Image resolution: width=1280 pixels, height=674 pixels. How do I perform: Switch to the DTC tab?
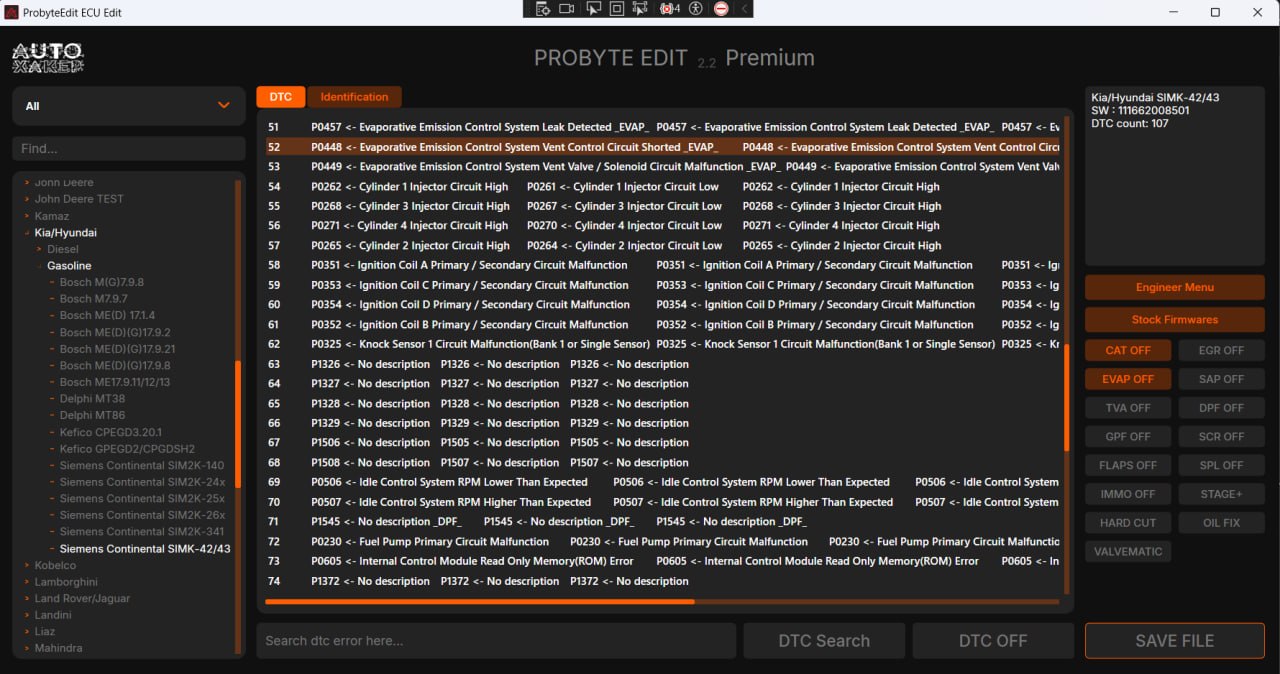pos(281,97)
